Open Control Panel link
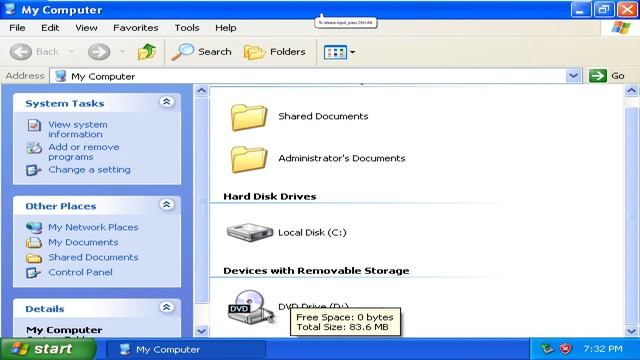The height and width of the screenshot is (360, 640). click(x=80, y=273)
